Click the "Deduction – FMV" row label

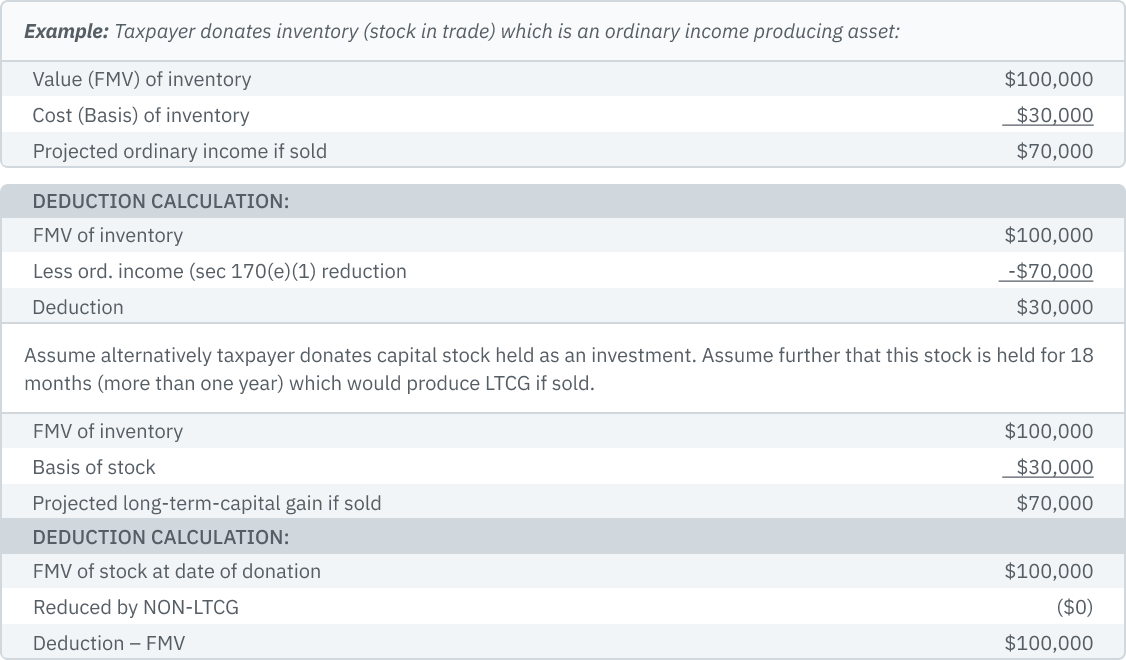(109, 643)
